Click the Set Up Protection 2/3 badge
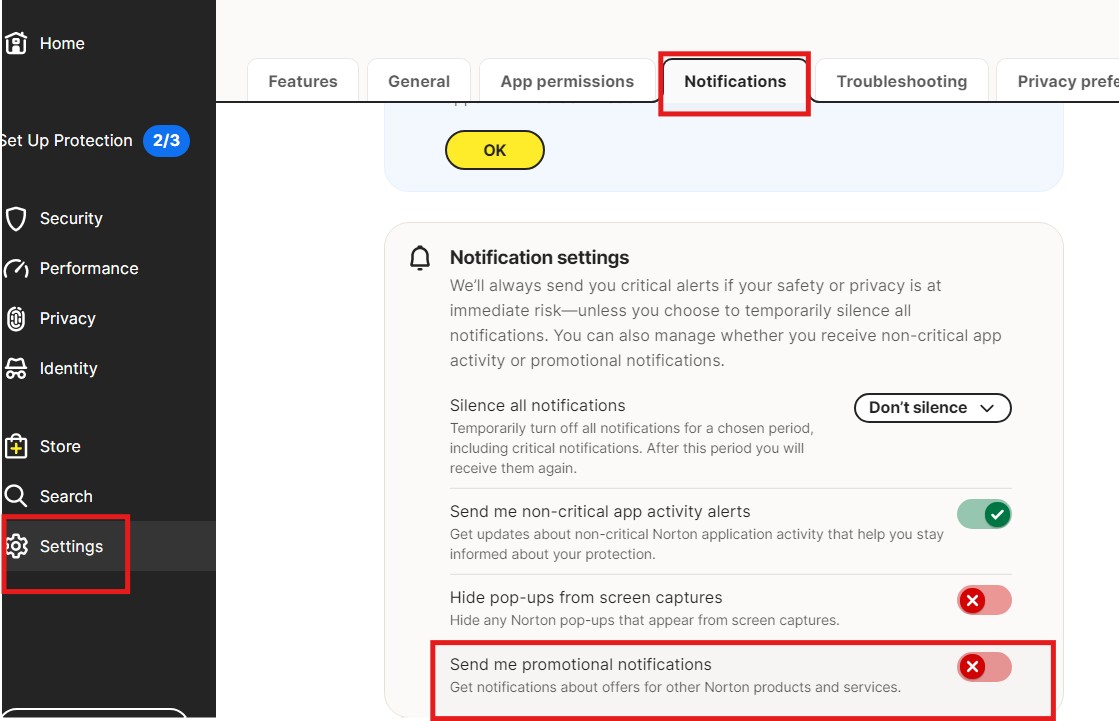The height and width of the screenshot is (721, 1119). point(166,141)
